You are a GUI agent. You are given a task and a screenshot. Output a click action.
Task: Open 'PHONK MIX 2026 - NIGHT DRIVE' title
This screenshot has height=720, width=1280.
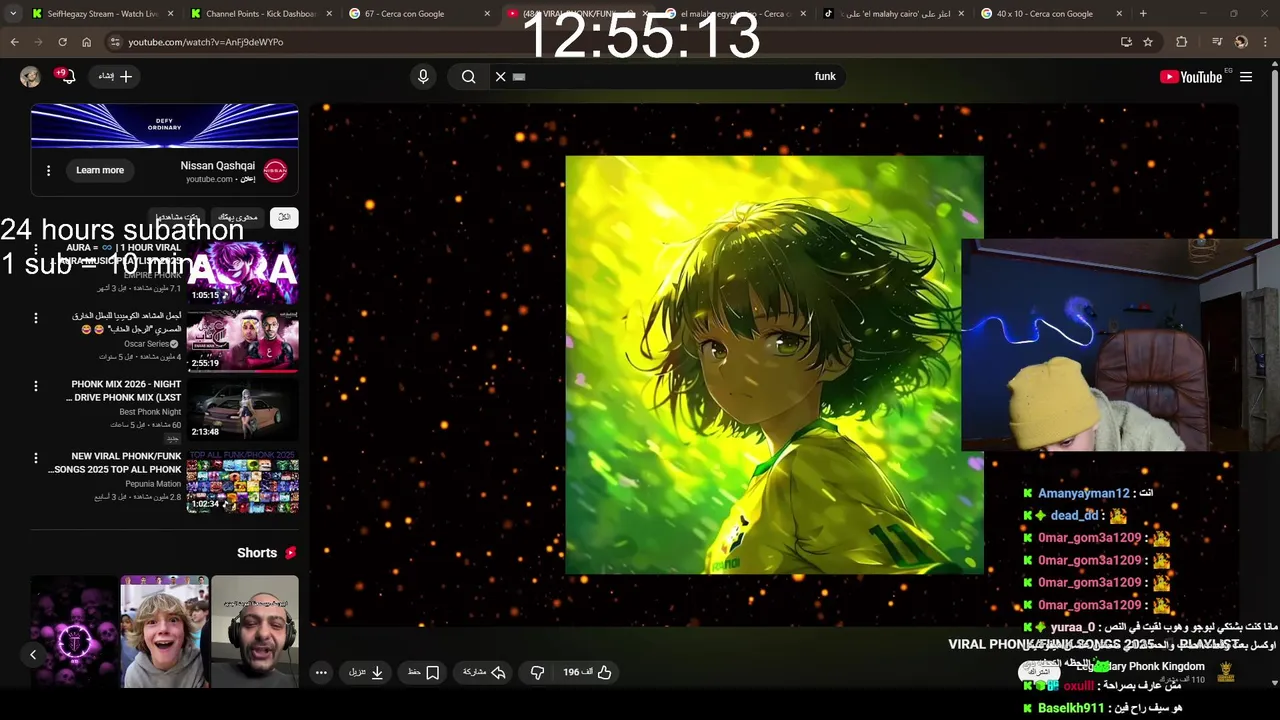(124, 391)
